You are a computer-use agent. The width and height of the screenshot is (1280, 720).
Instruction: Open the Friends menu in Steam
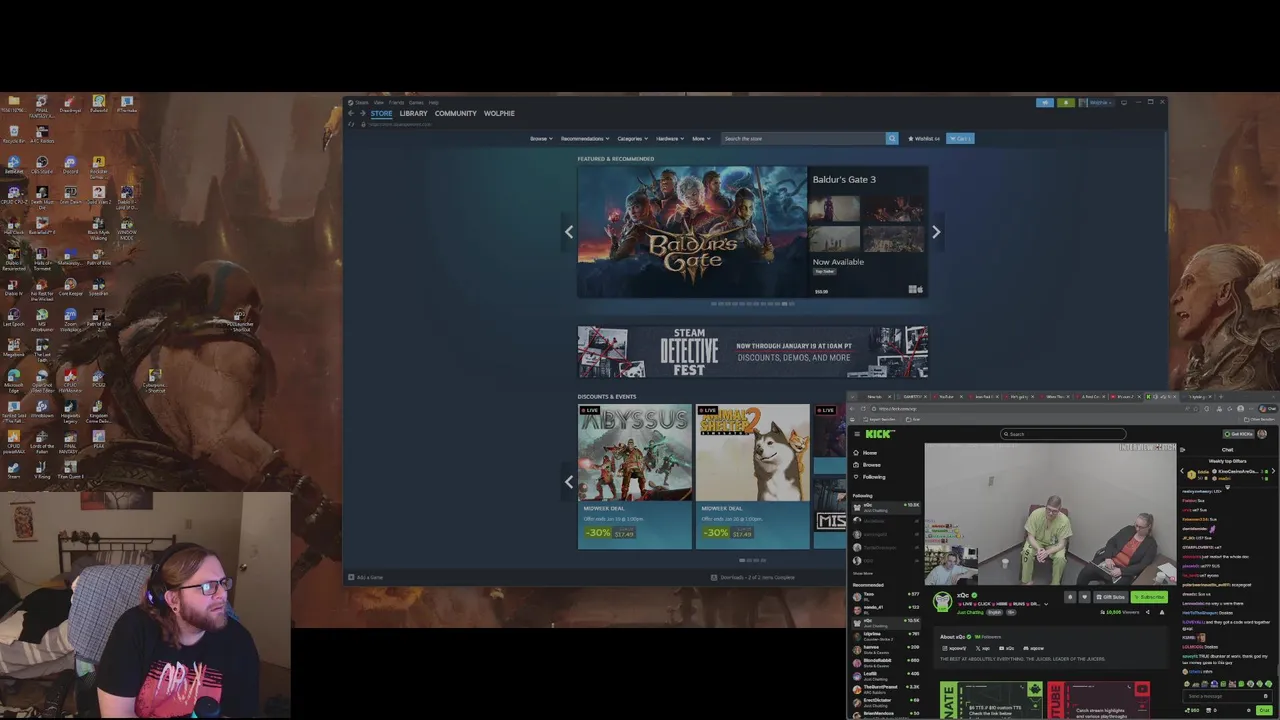pyautogui.click(x=396, y=102)
